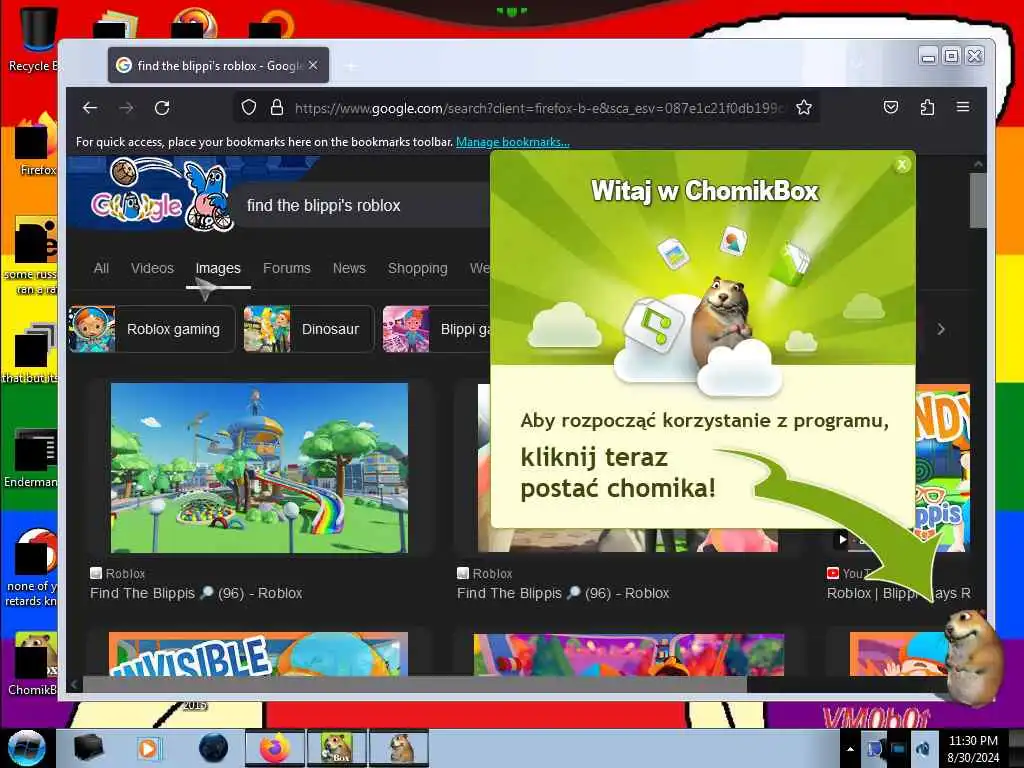
Task: Open the 'Roblox | Blippi' YouTube result link
Action: 898,594
